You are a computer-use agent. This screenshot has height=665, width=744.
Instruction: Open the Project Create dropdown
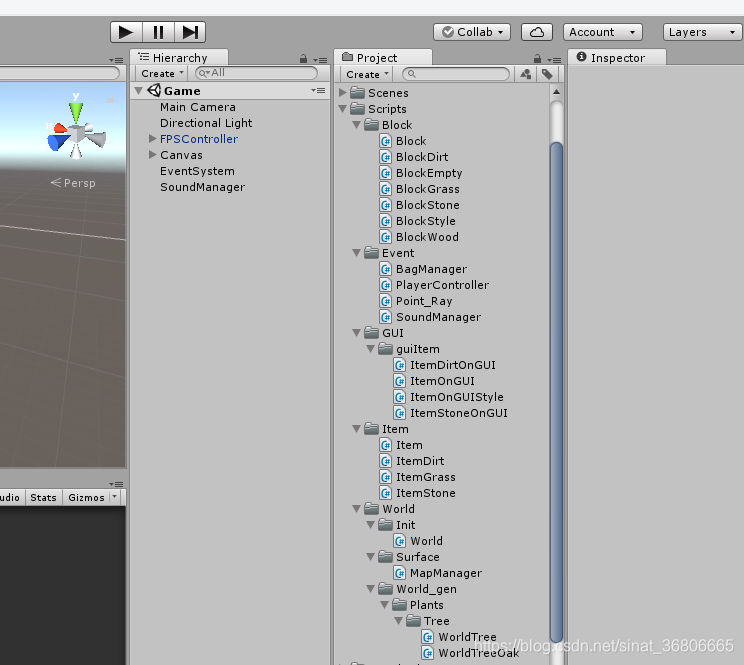pyautogui.click(x=366, y=74)
